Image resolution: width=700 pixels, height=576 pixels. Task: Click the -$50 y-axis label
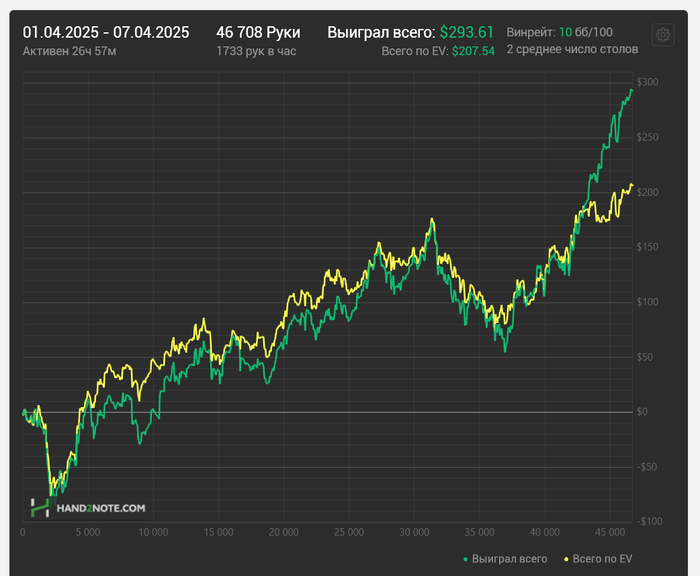[646, 467]
